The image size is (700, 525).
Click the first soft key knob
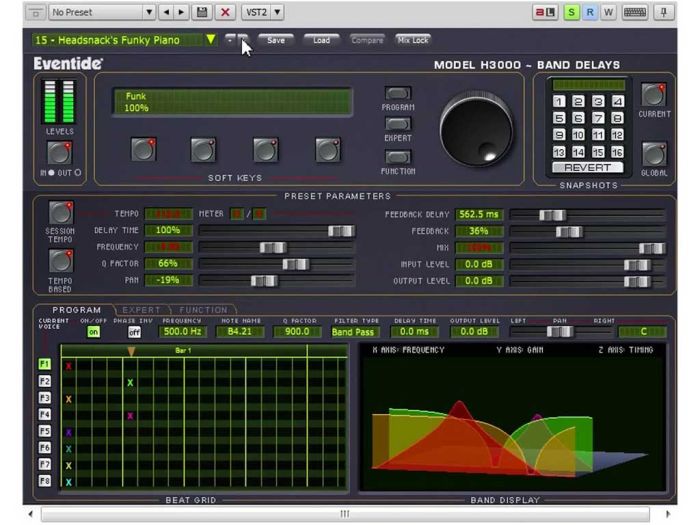click(143, 150)
